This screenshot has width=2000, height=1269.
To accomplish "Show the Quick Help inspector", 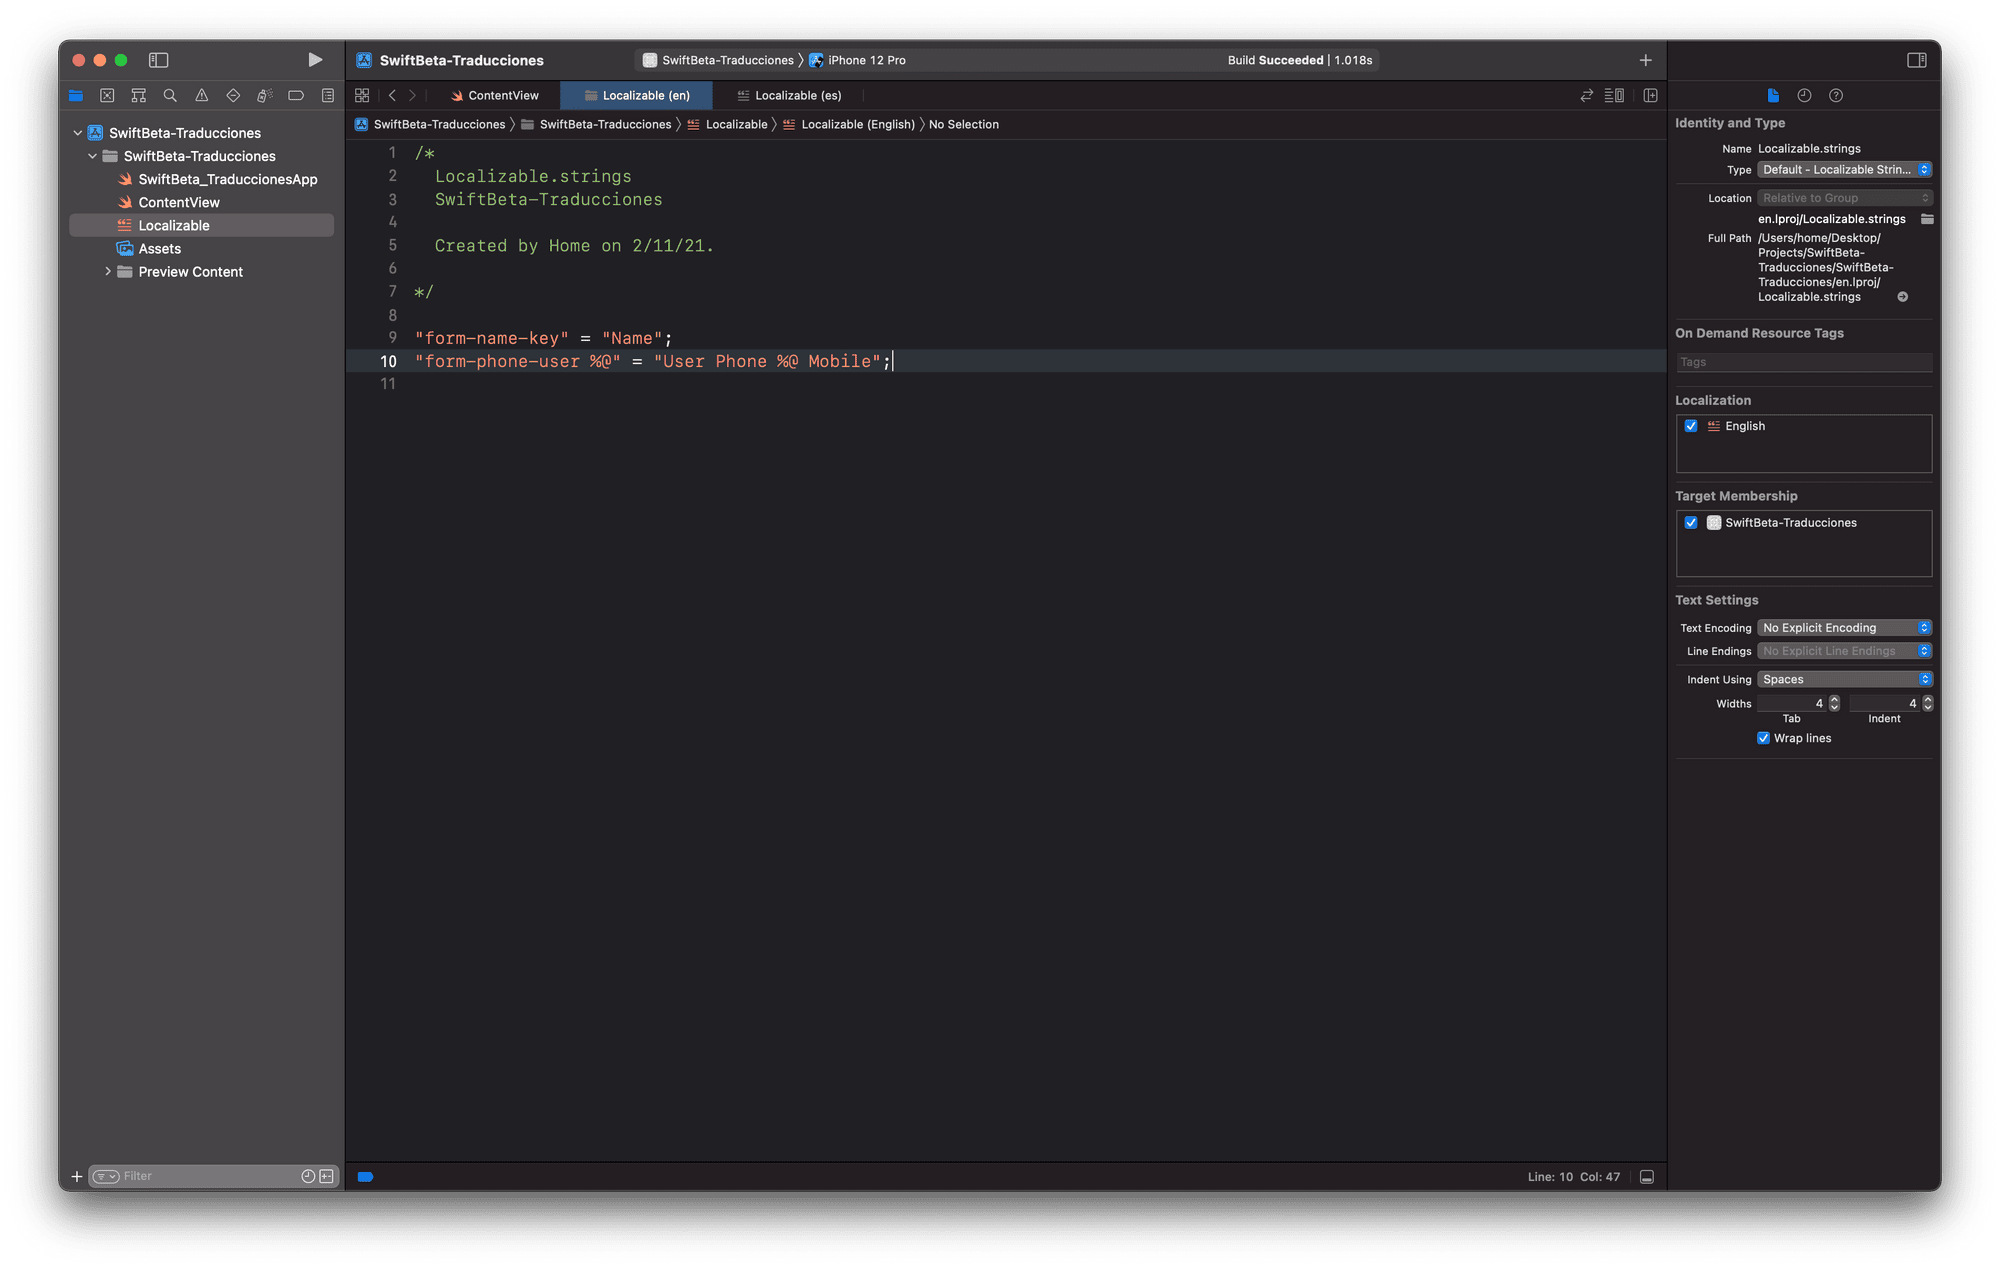I will pos(1836,96).
